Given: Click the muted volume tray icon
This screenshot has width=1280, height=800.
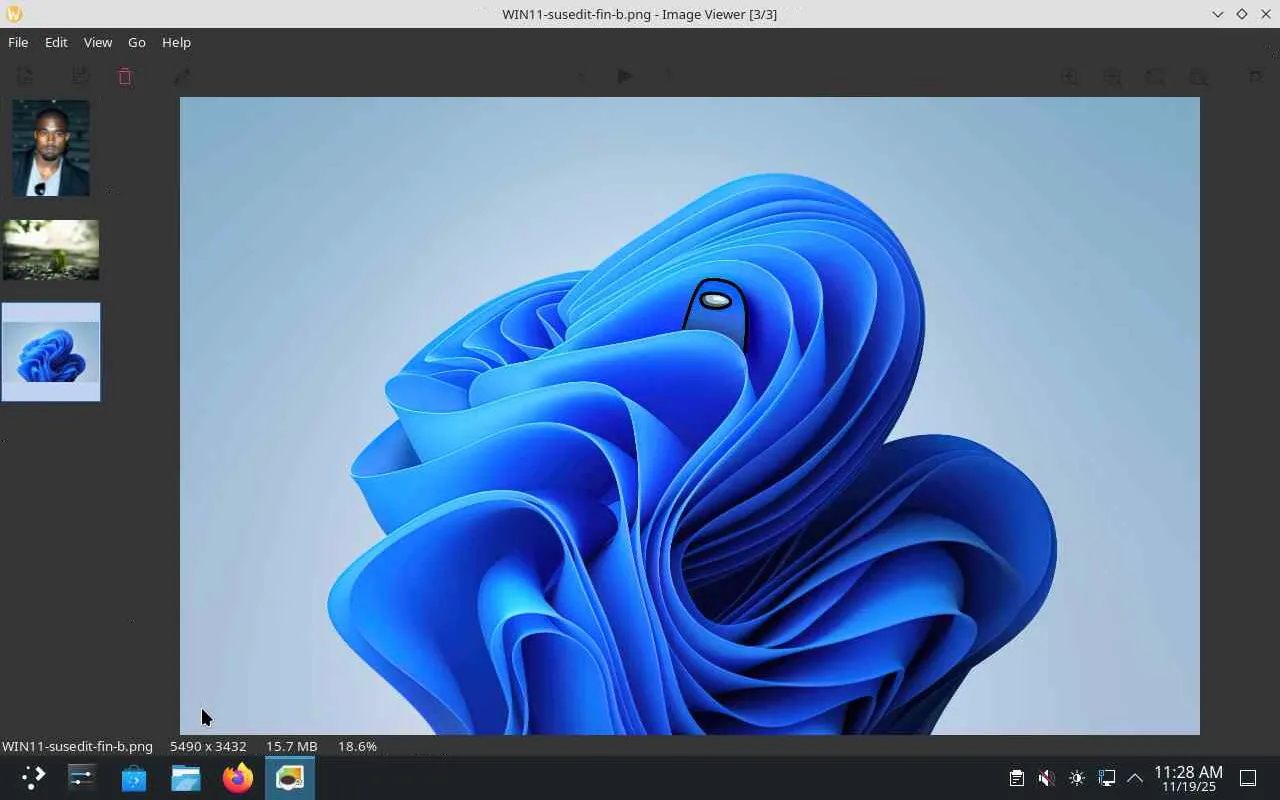Looking at the screenshot, I should [1046, 778].
